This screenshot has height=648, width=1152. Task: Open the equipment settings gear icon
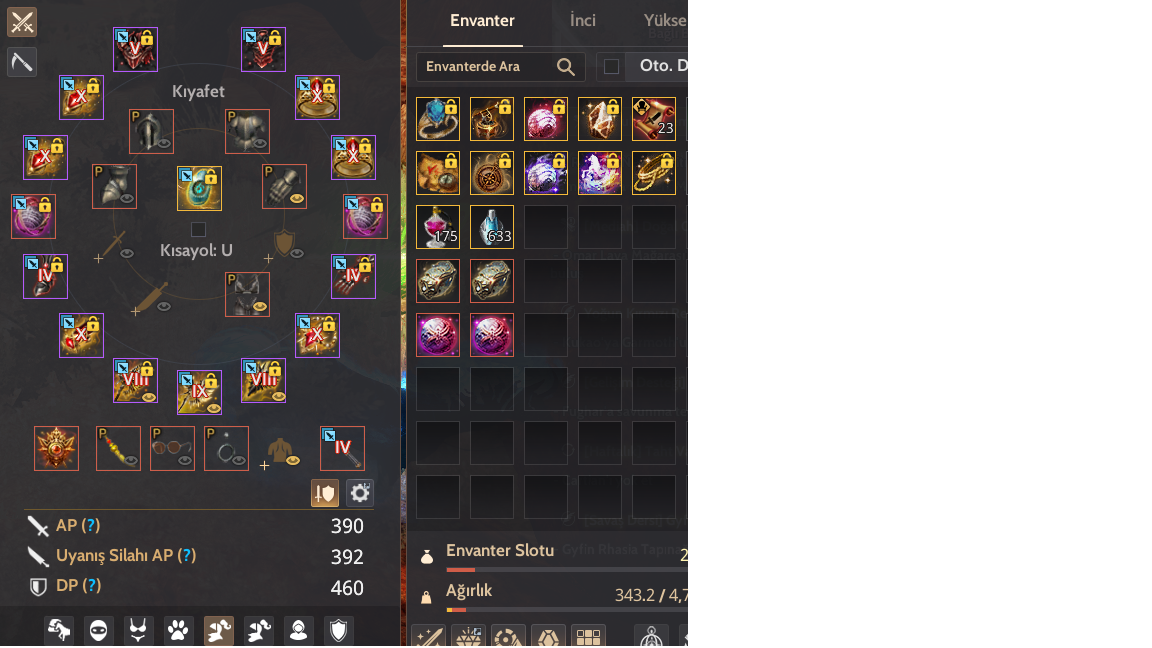(360, 493)
